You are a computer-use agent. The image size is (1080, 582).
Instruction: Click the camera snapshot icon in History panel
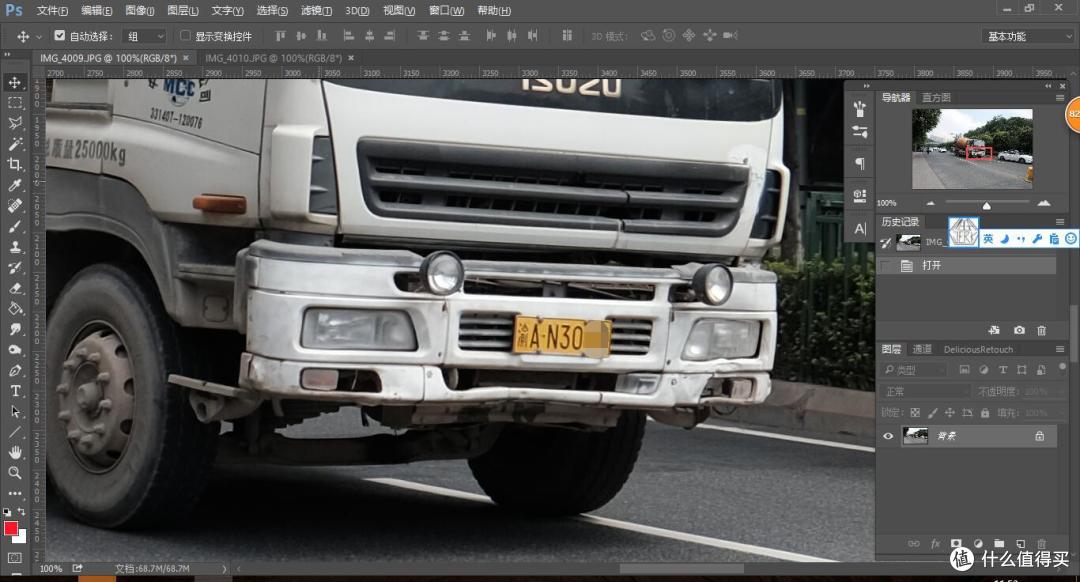coord(1019,330)
